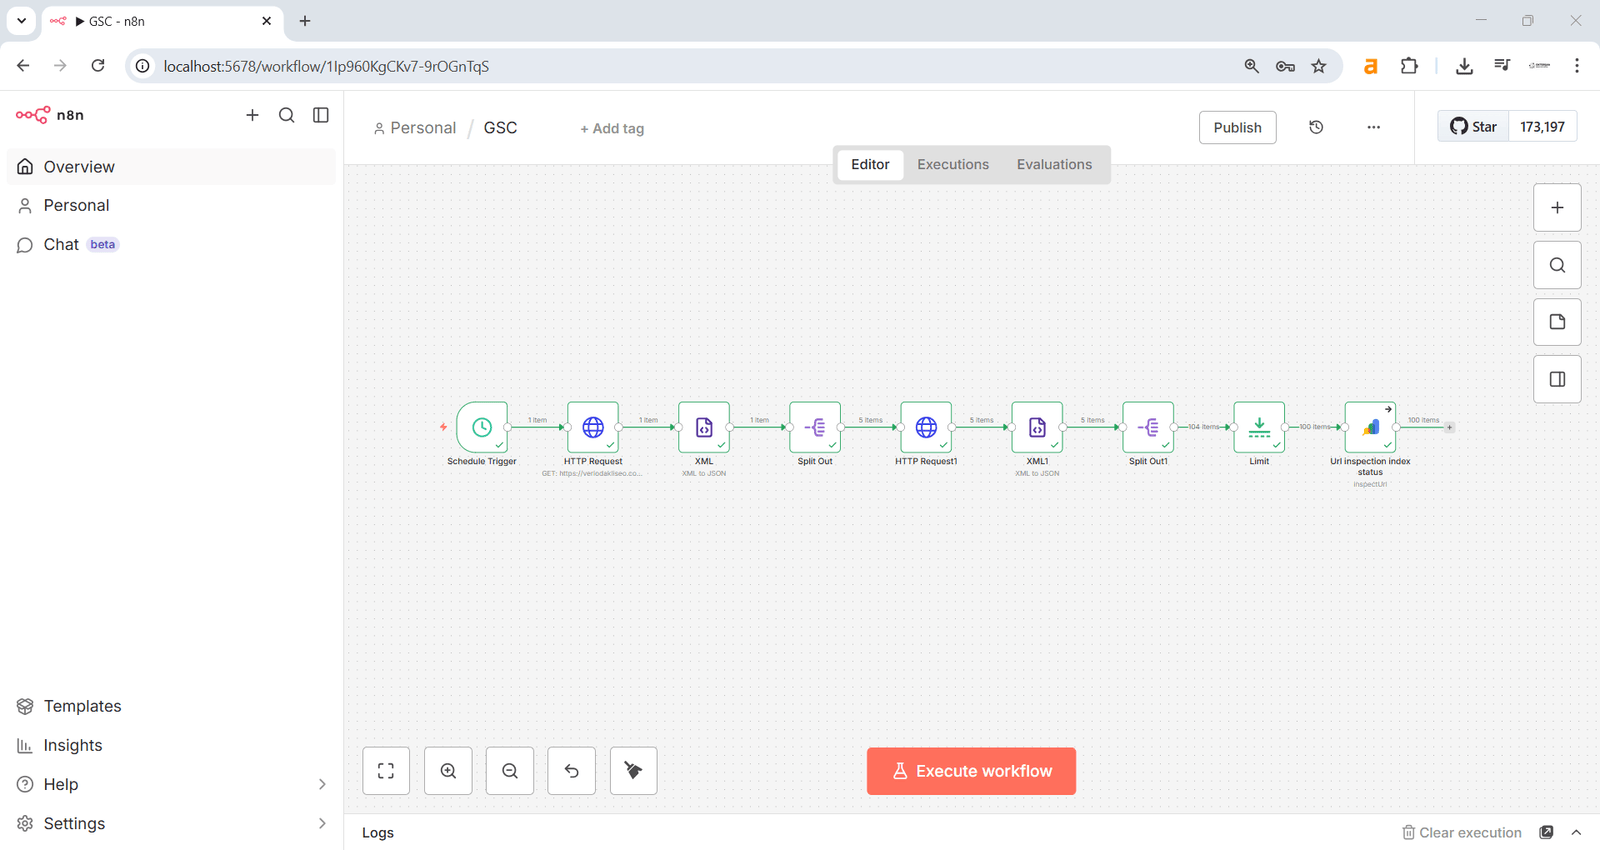Click the browser address bar URL
The image size is (1600, 850).
click(326, 66)
